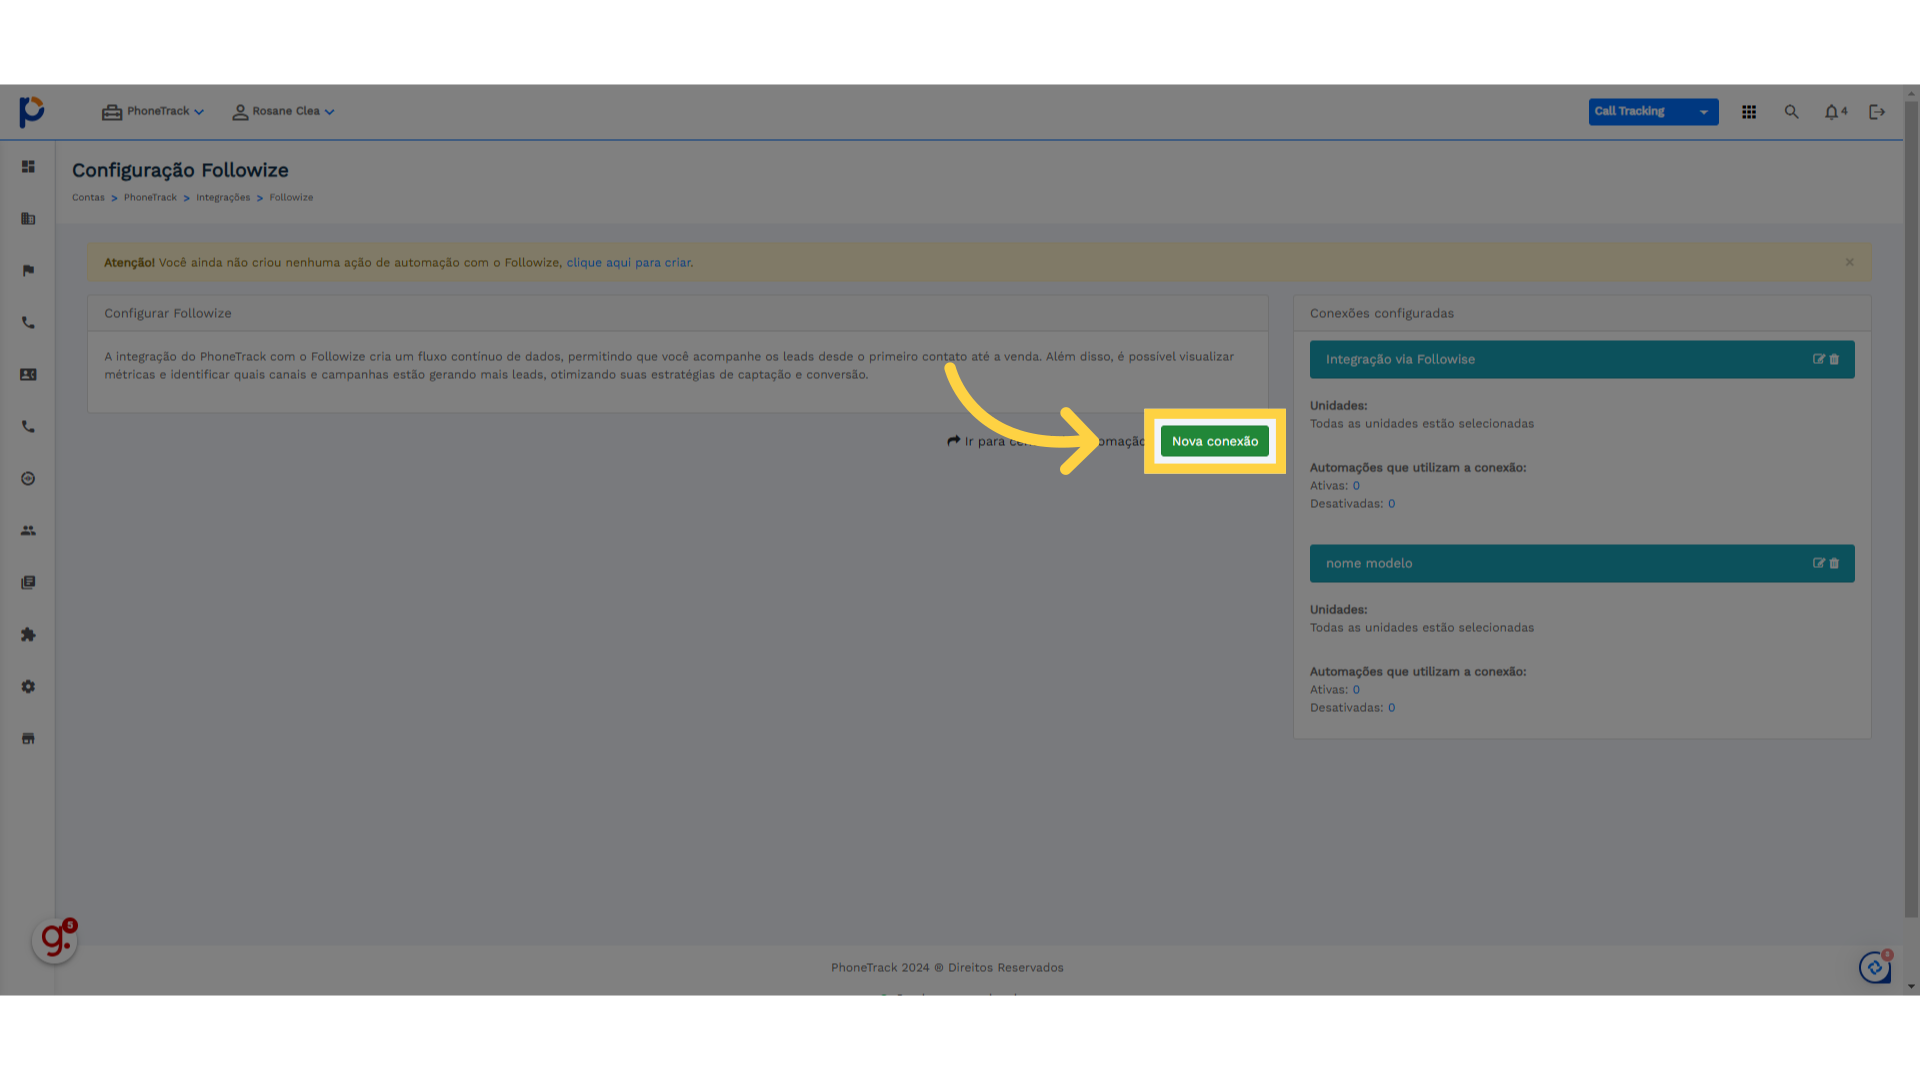
Task: Click Ativas count under 'Integração via Followise'
Action: pyautogui.click(x=1356, y=486)
